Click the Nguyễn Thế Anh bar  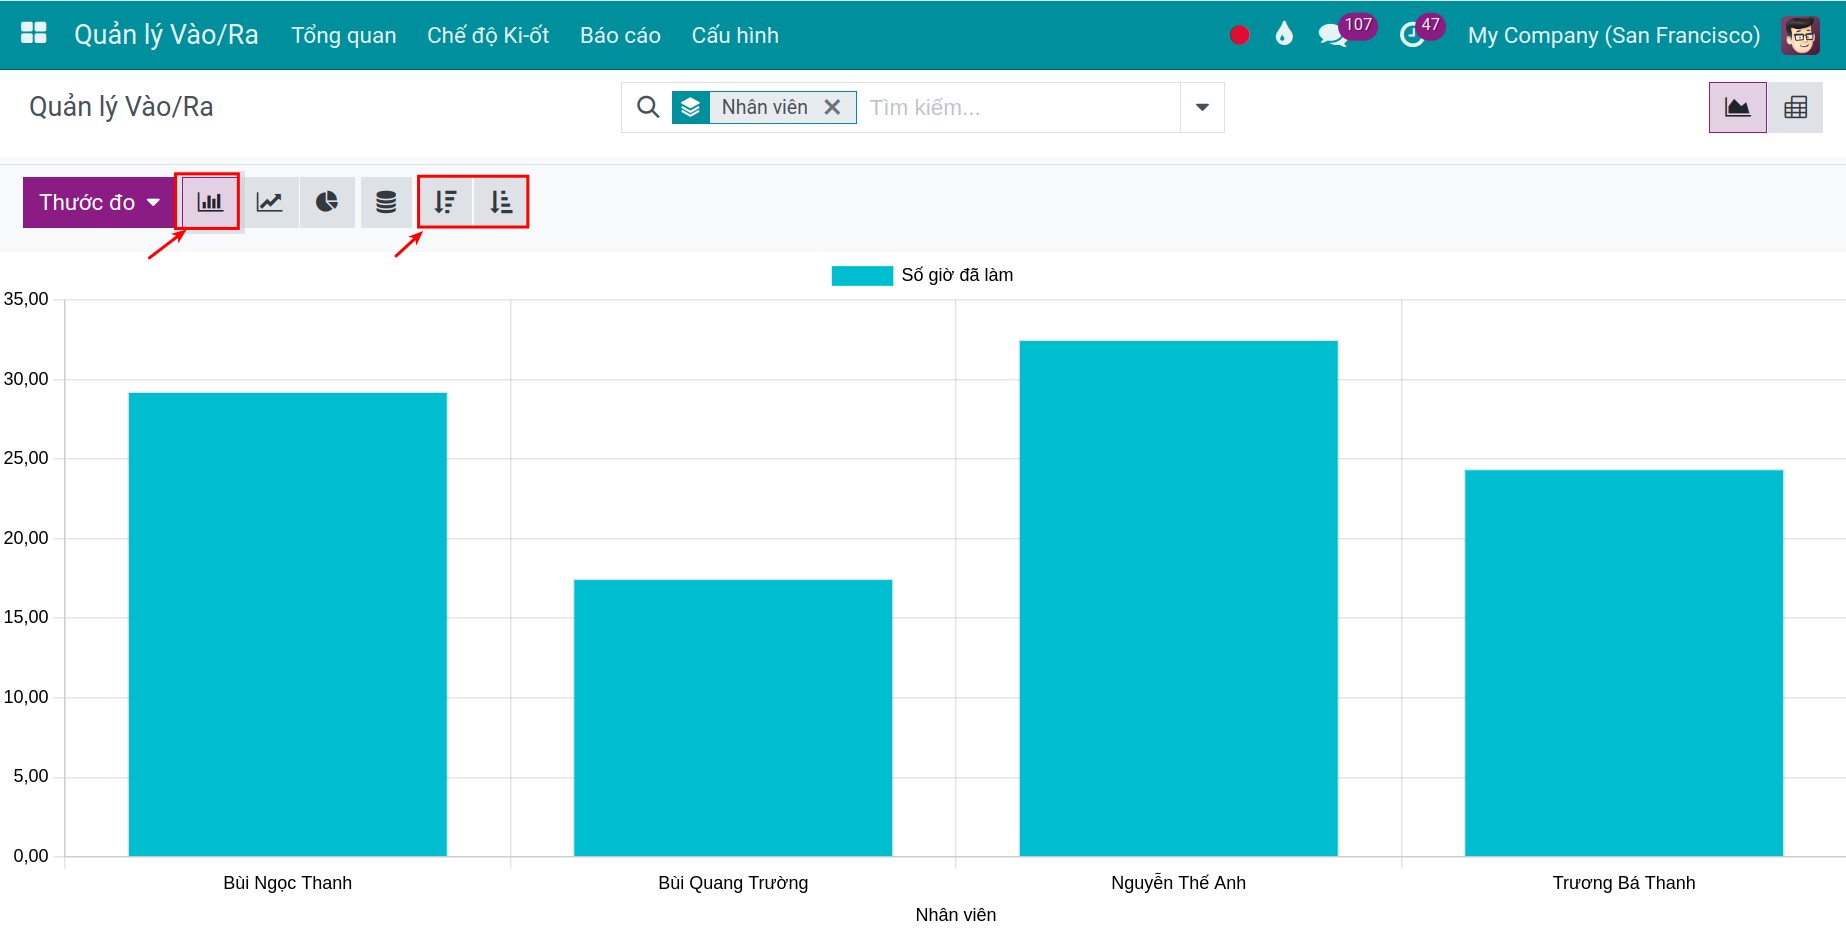[x=1178, y=598]
